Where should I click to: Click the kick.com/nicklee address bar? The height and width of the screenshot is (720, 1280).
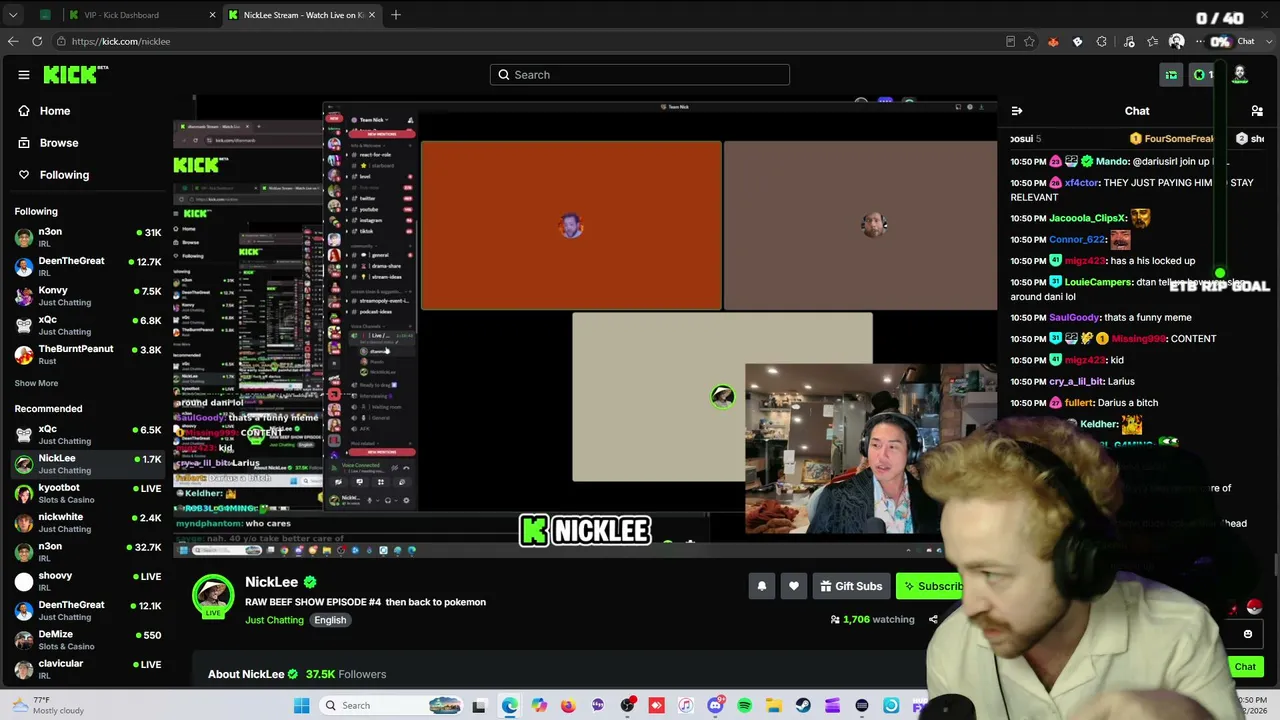[x=530, y=41]
